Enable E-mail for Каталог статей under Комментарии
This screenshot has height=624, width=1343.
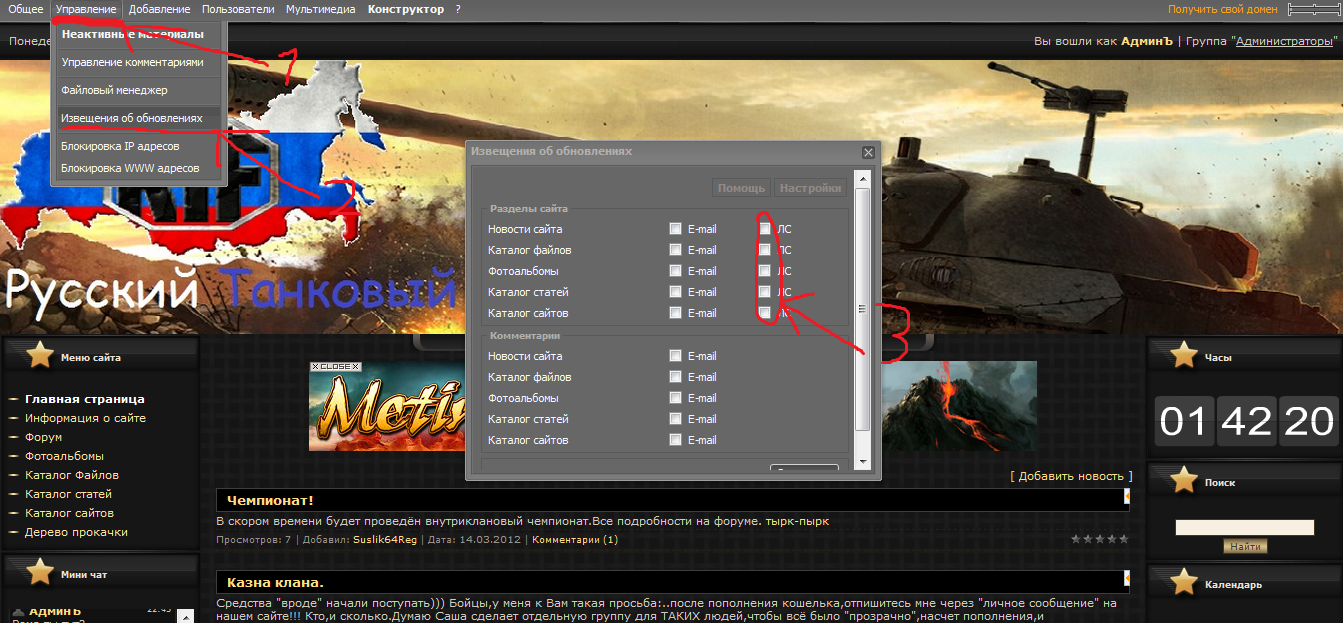point(675,419)
